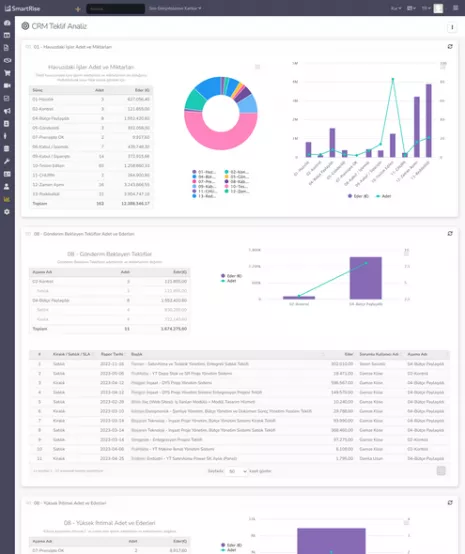Open the donut chart's menu icon

click(258, 67)
